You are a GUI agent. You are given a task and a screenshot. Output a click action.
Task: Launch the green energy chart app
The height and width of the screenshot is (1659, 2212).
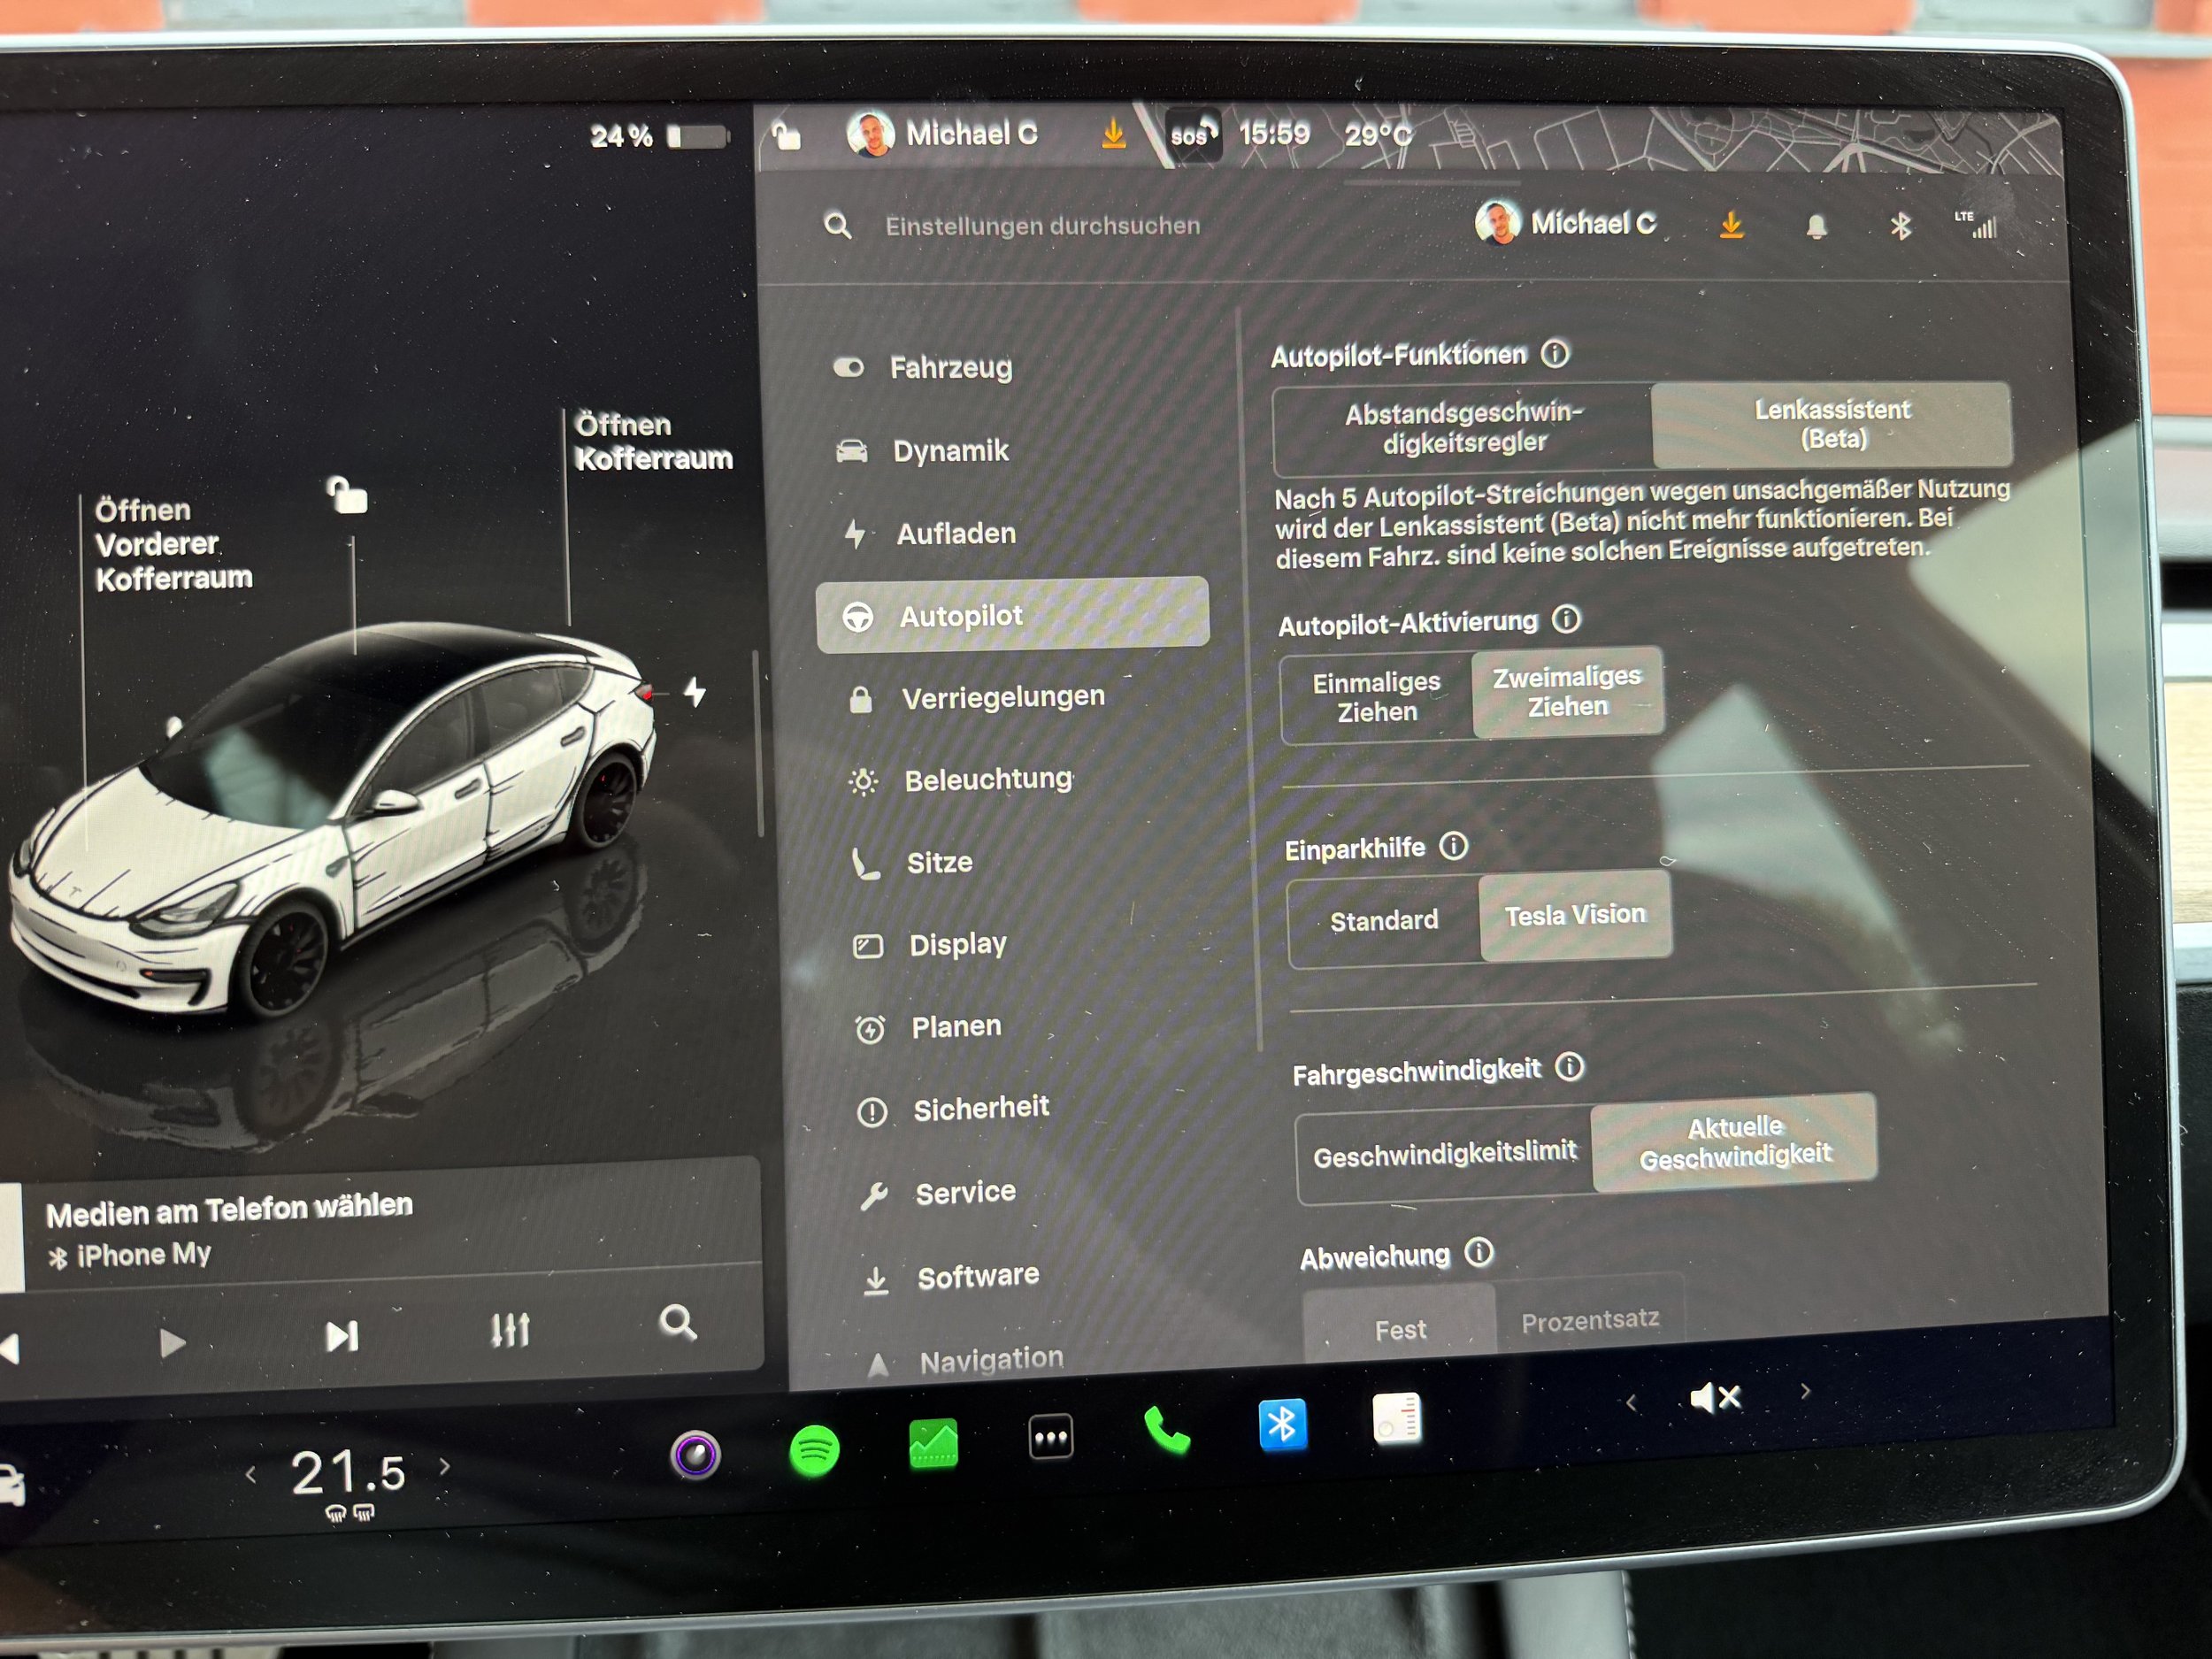click(x=933, y=1444)
